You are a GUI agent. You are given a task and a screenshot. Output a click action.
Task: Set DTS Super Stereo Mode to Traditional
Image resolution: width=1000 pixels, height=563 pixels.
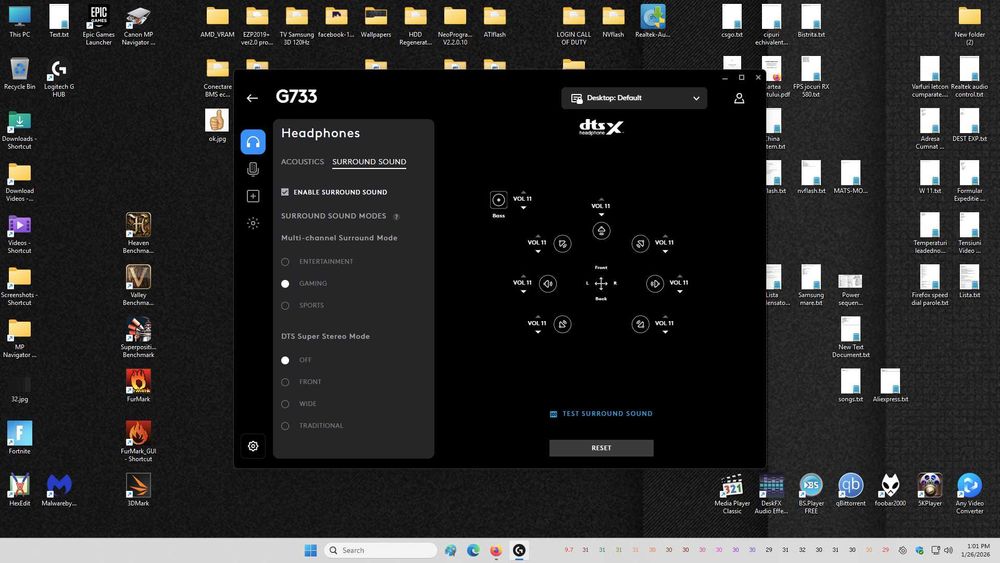point(285,426)
